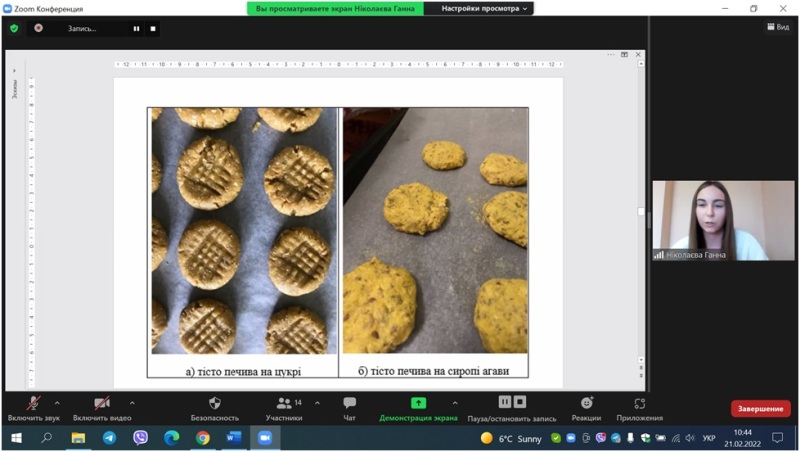Click Telegram icon in system tray
This screenshot has height=452, width=800.
pos(616,438)
